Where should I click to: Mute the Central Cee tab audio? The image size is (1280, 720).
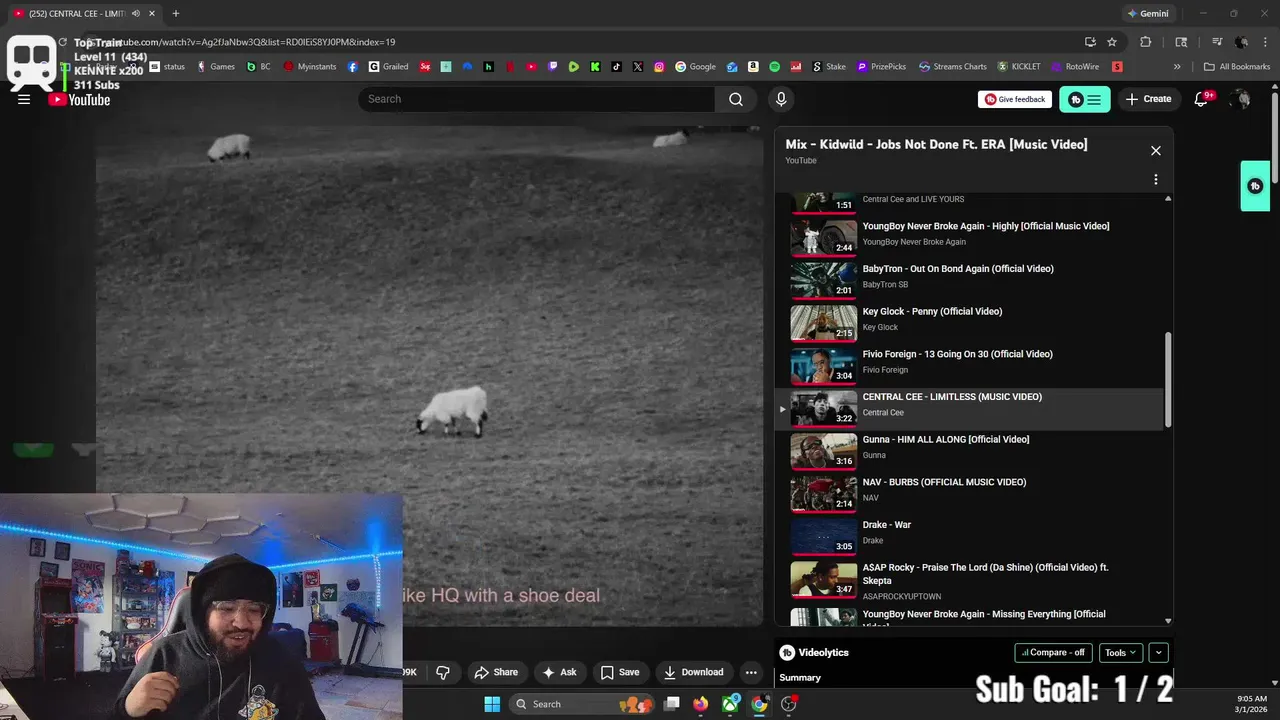pos(136,13)
